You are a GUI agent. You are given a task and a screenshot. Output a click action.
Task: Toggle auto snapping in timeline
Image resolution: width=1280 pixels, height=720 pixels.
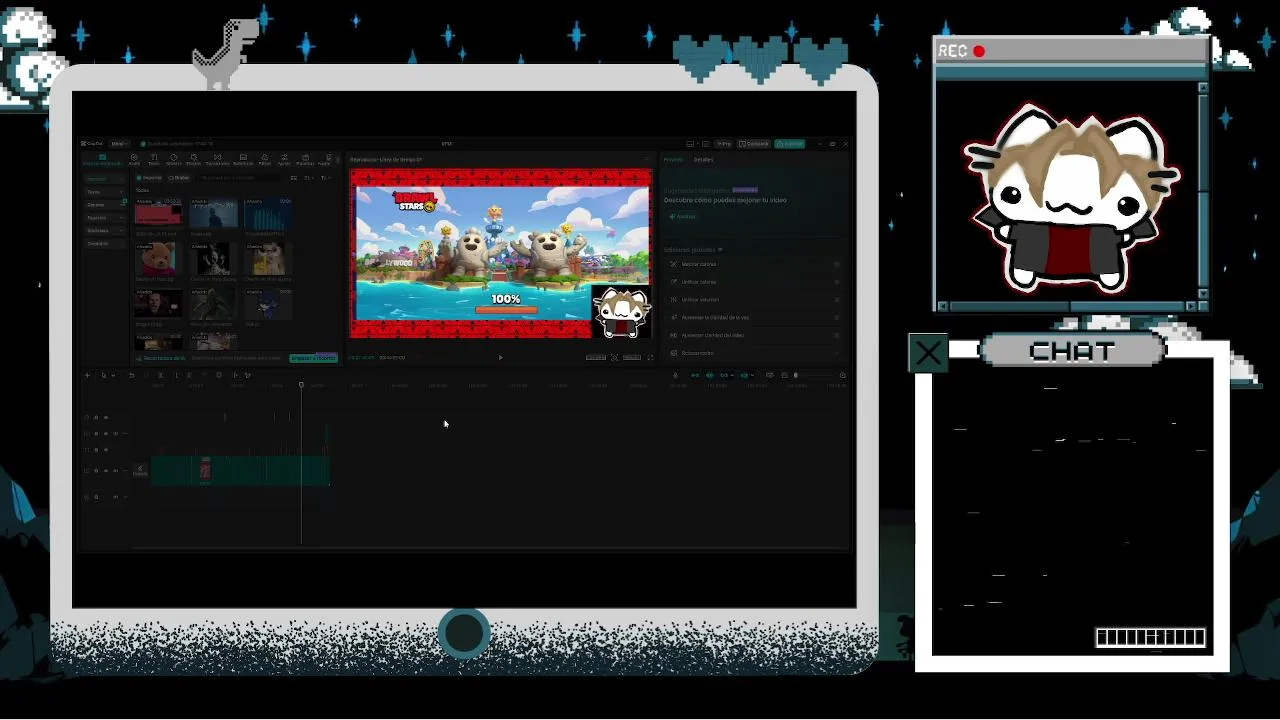[x=710, y=375]
